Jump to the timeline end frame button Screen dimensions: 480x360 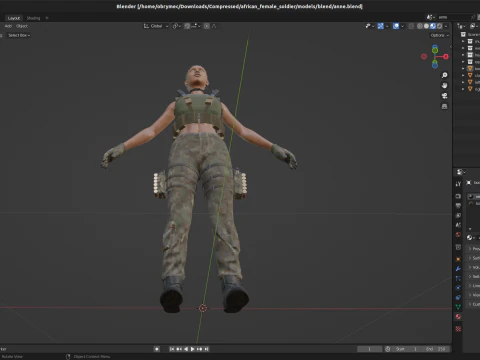point(207,349)
